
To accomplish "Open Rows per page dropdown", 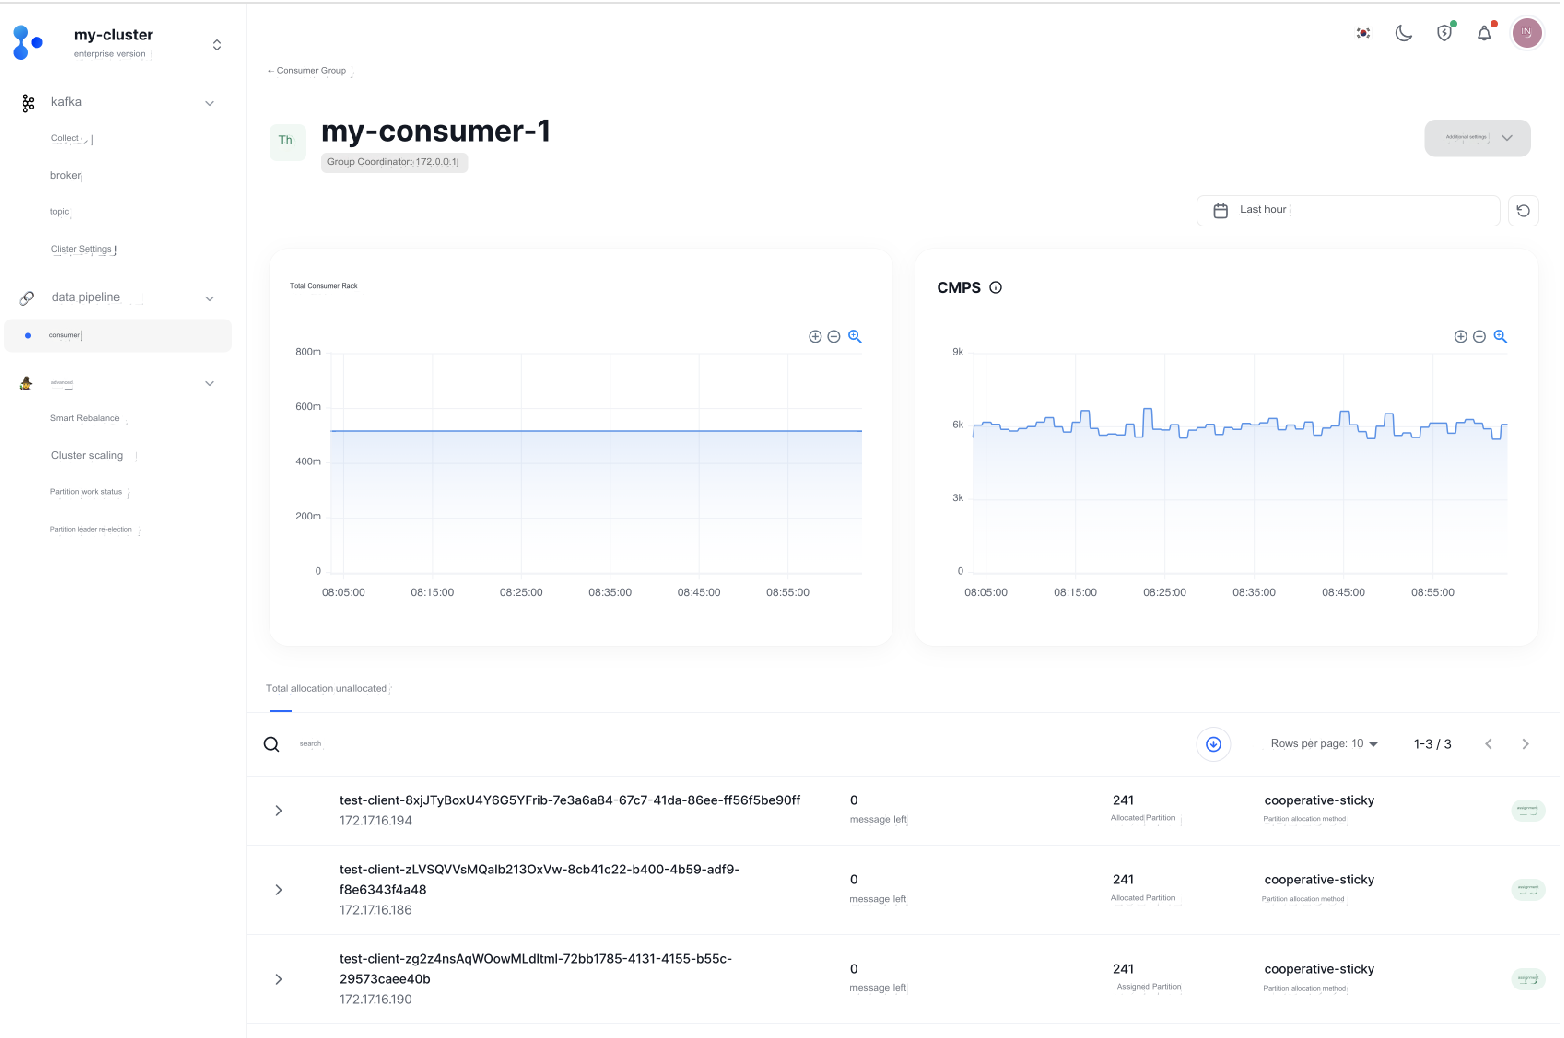I will click(1324, 744).
